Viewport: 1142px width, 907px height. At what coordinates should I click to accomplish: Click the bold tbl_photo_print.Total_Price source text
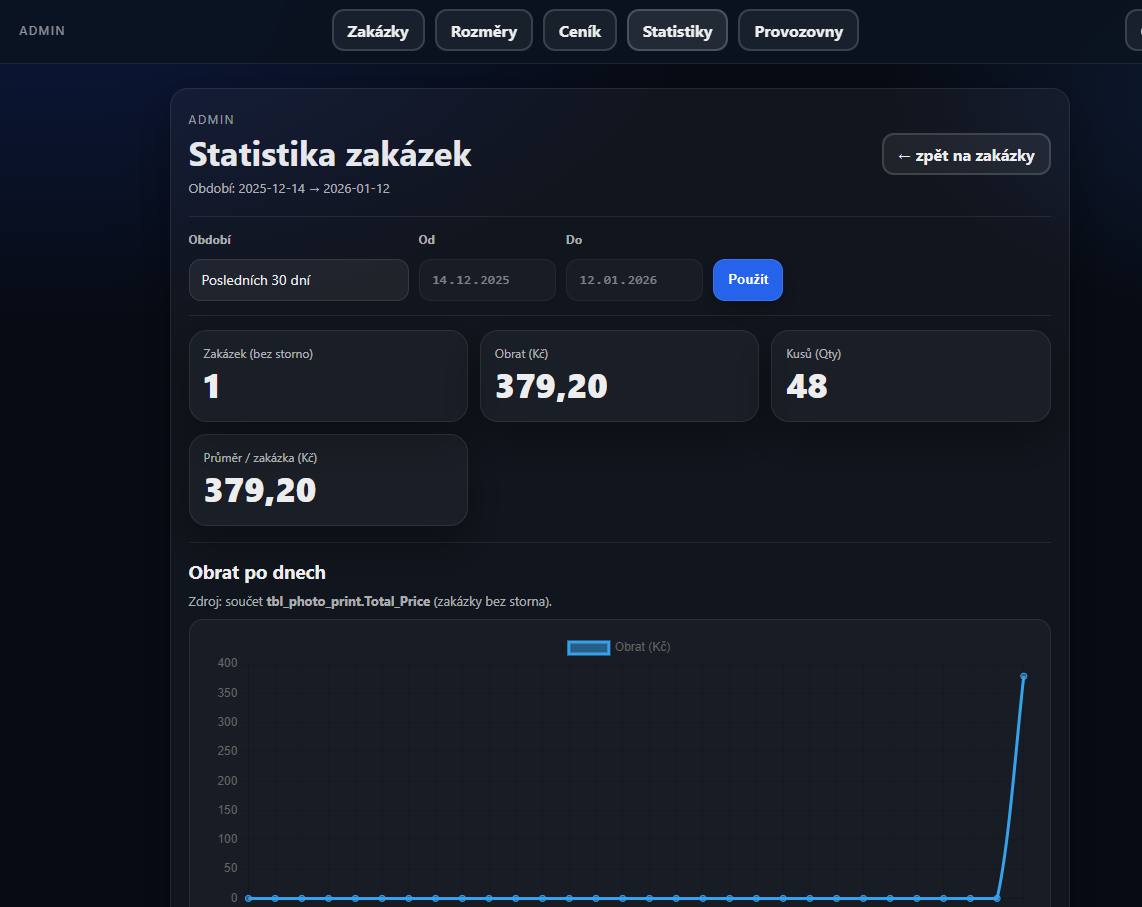(x=349, y=601)
